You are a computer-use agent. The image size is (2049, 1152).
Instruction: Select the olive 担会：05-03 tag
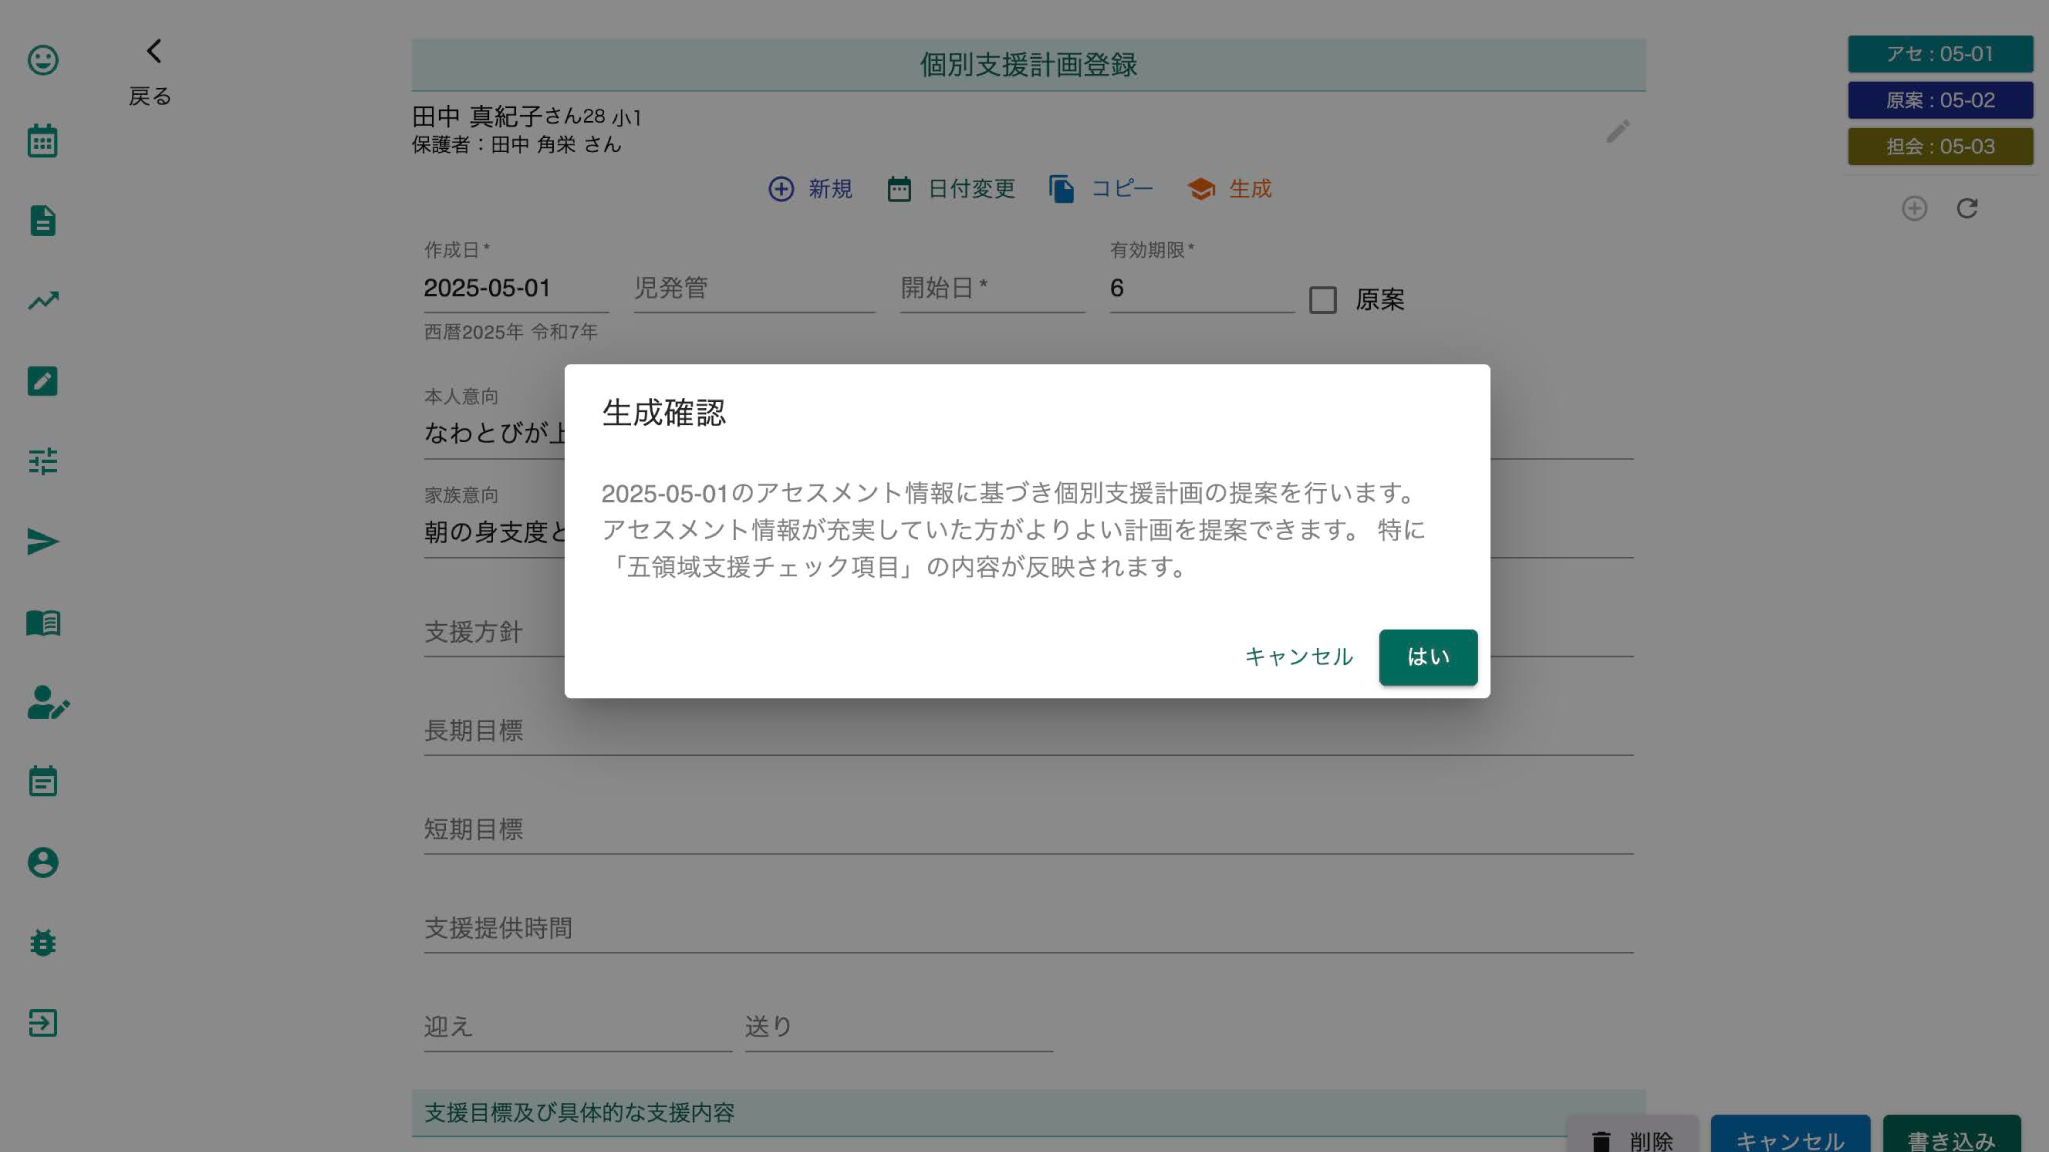1939,146
